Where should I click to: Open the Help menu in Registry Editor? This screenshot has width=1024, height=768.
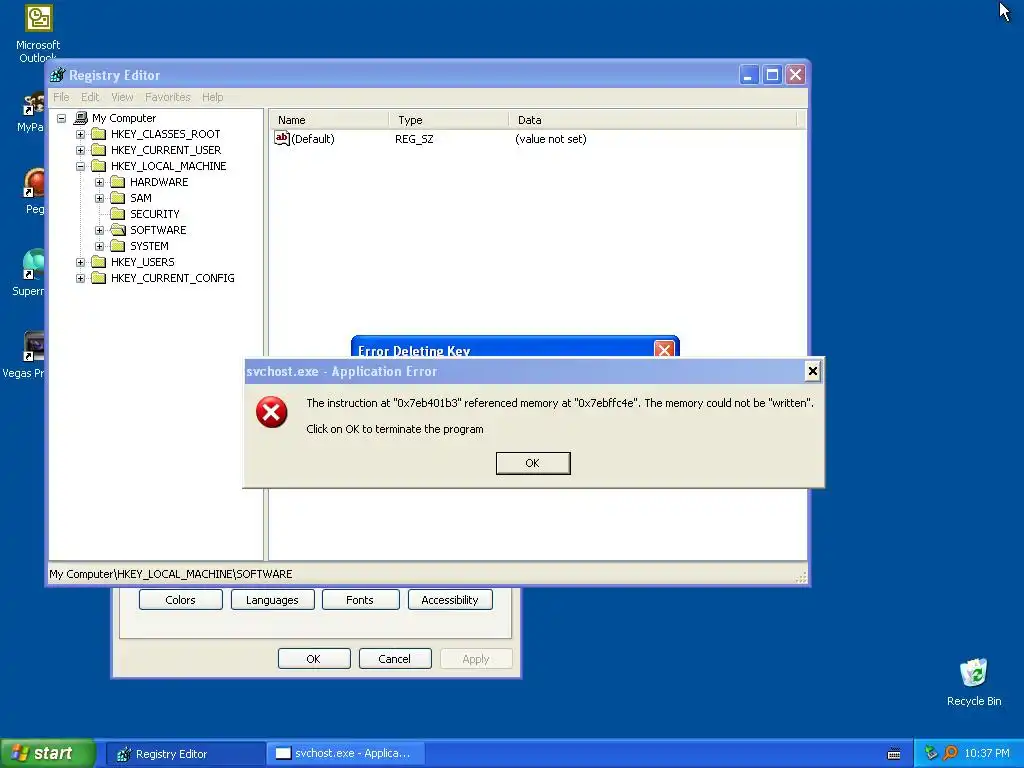[212, 97]
